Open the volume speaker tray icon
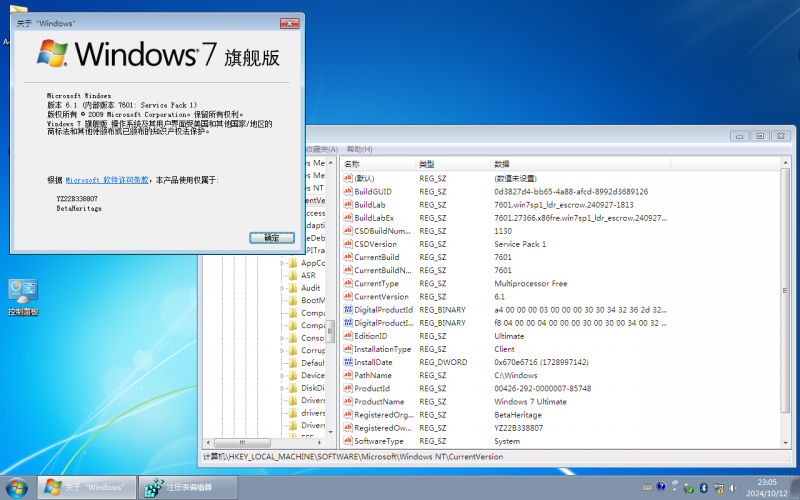This screenshot has height=500, width=800. coord(734,488)
